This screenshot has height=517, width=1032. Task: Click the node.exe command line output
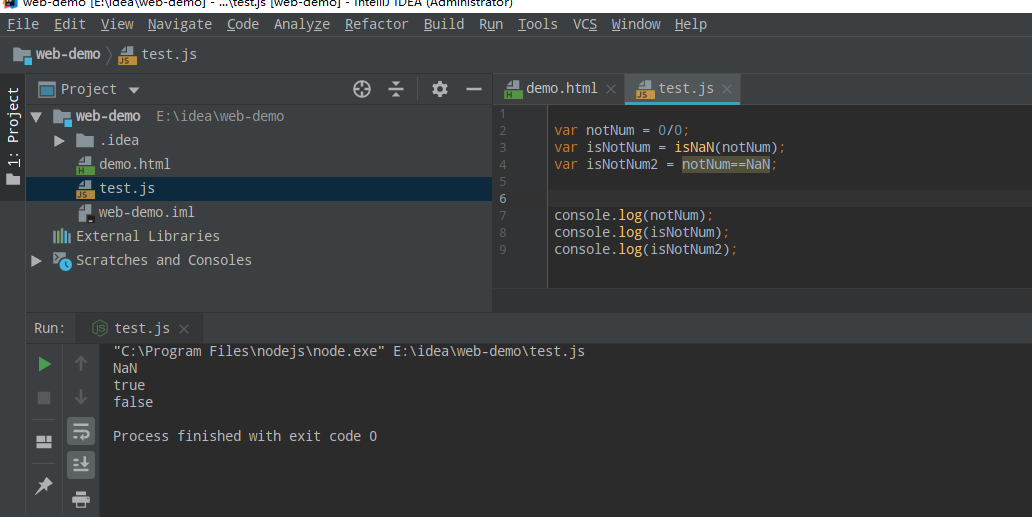click(x=349, y=351)
